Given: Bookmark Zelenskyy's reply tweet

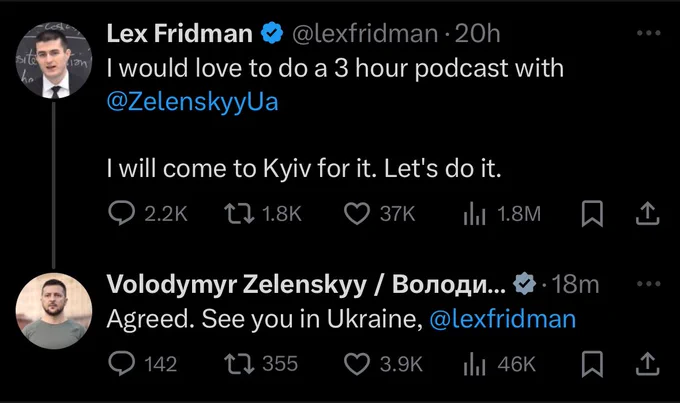Looking at the screenshot, I should 592,364.
